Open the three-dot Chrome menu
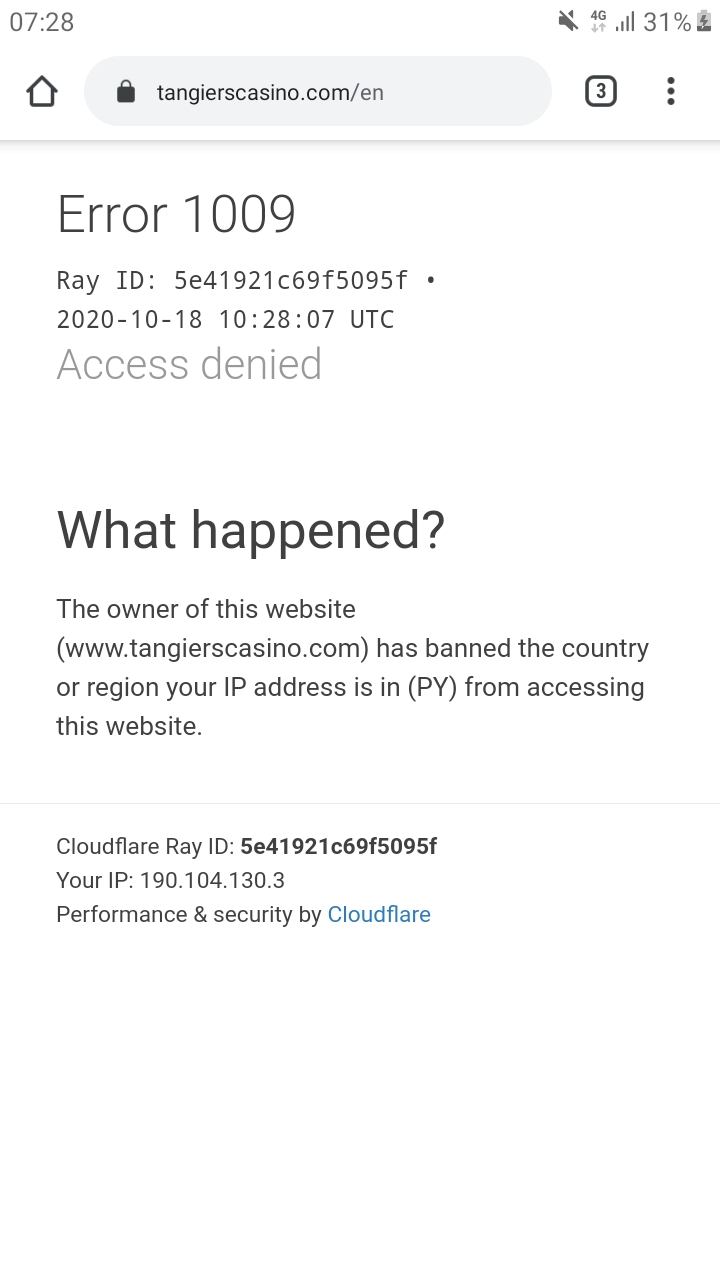The width and height of the screenshot is (720, 1280). click(671, 92)
